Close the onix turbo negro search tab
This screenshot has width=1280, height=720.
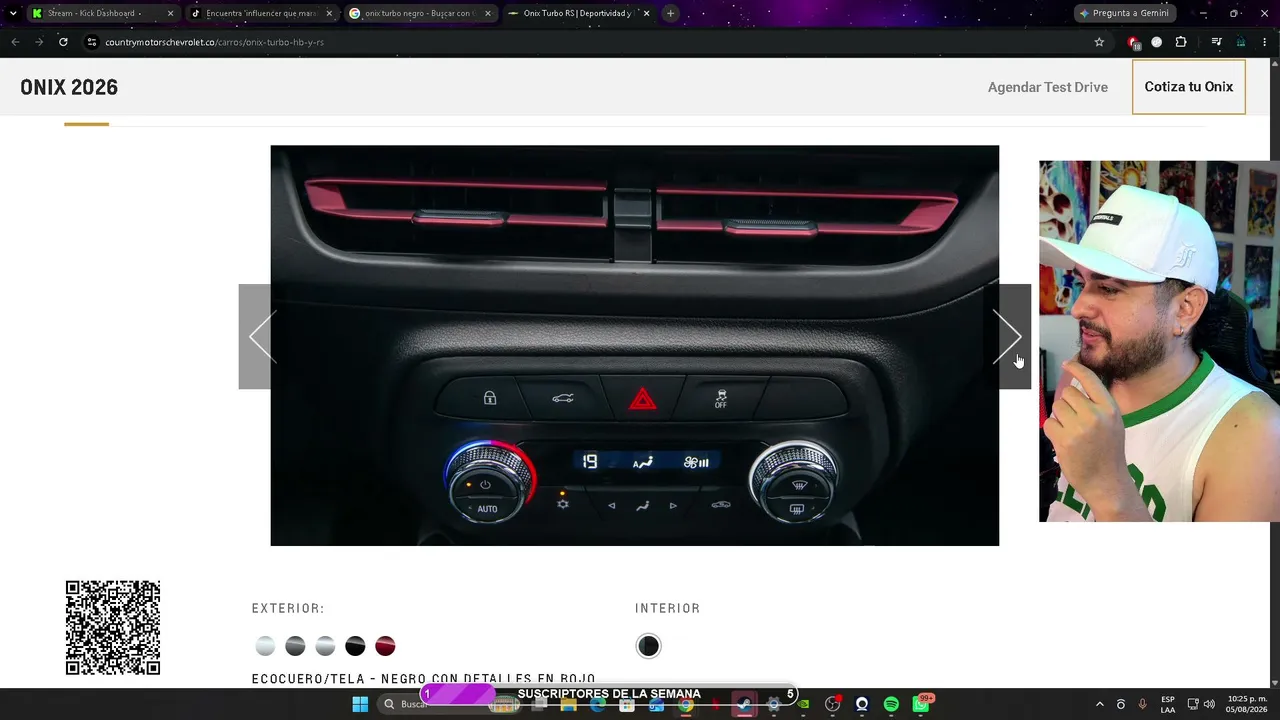(x=488, y=13)
